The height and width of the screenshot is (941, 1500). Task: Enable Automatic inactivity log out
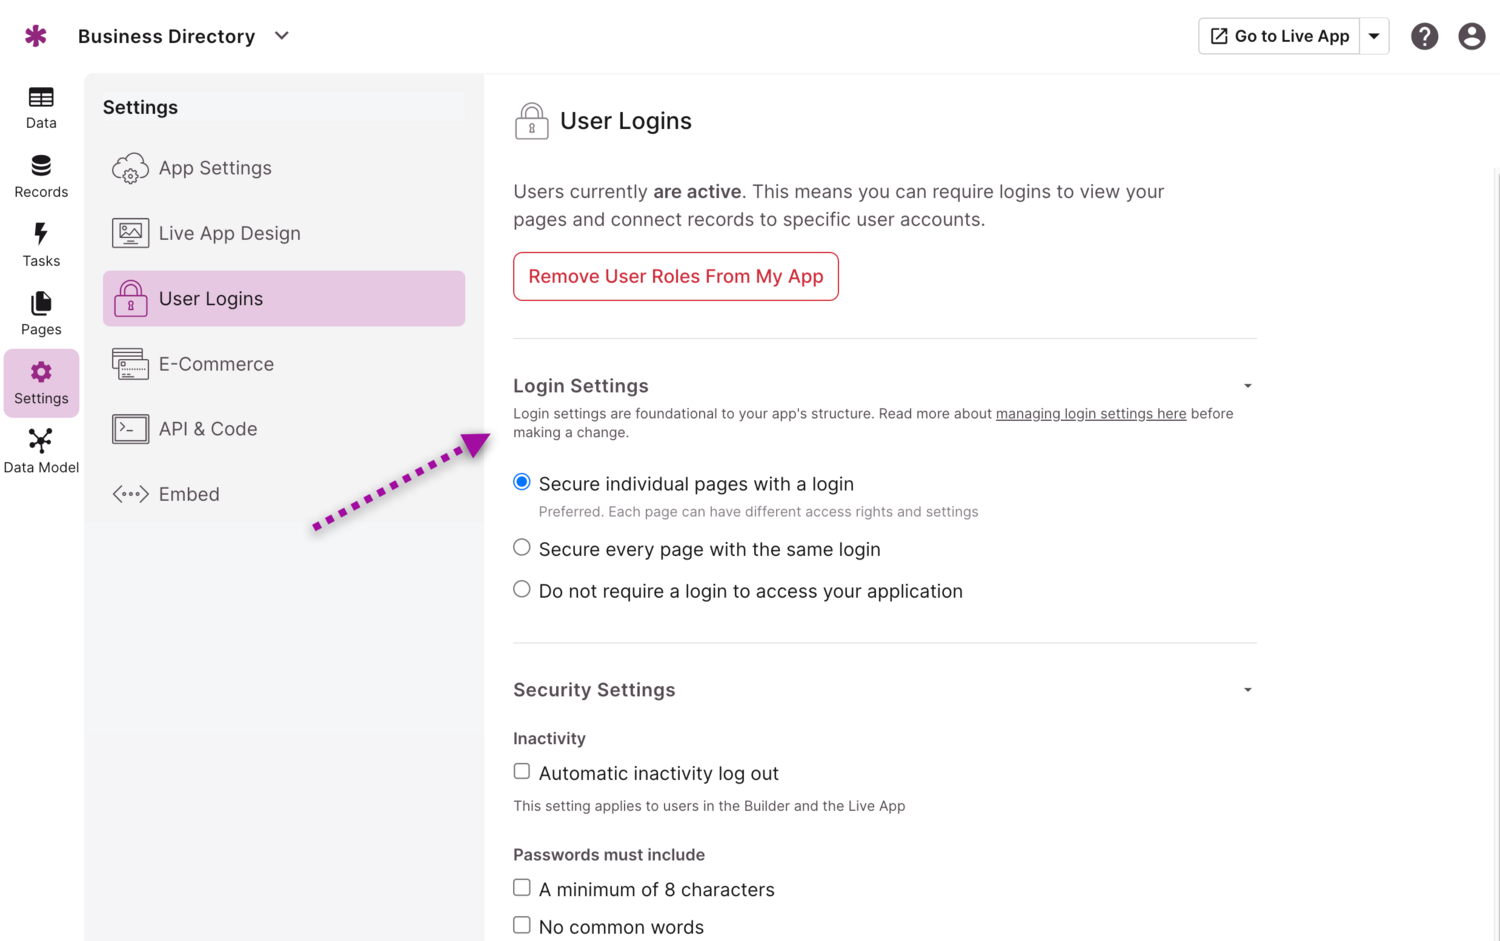click(522, 772)
